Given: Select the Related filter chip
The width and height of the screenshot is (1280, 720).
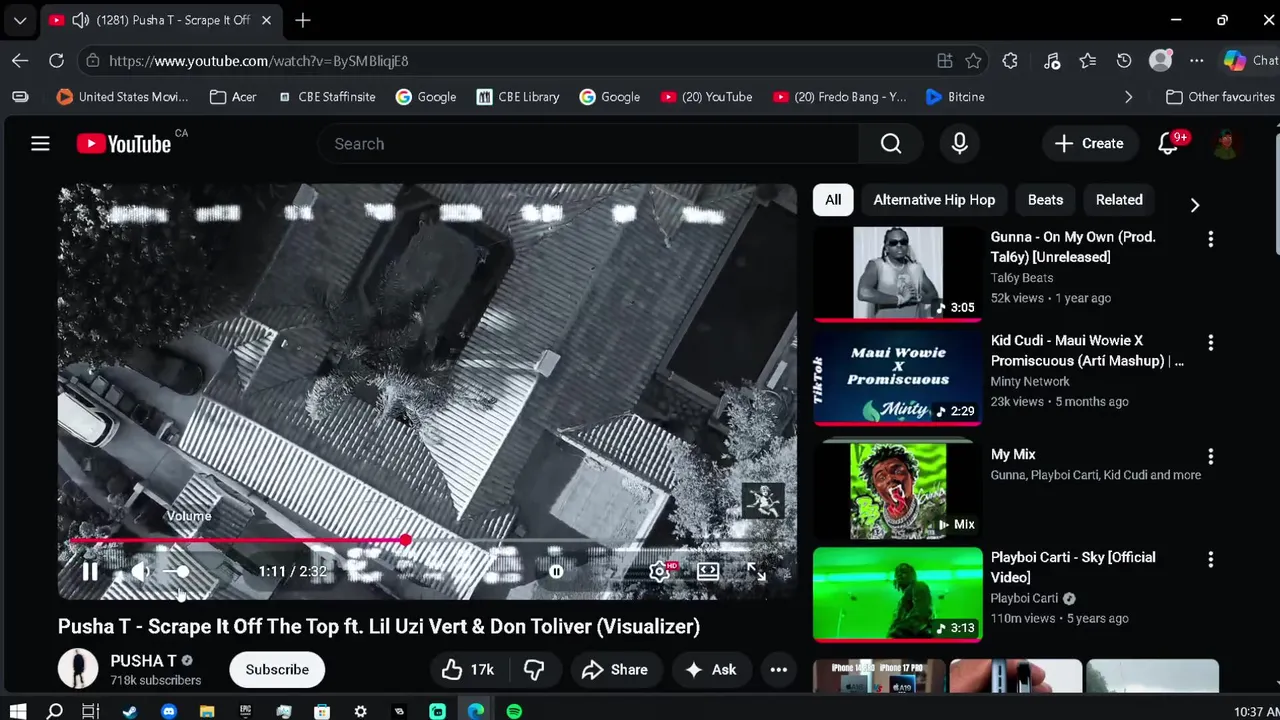Looking at the screenshot, I should point(1119,200).
